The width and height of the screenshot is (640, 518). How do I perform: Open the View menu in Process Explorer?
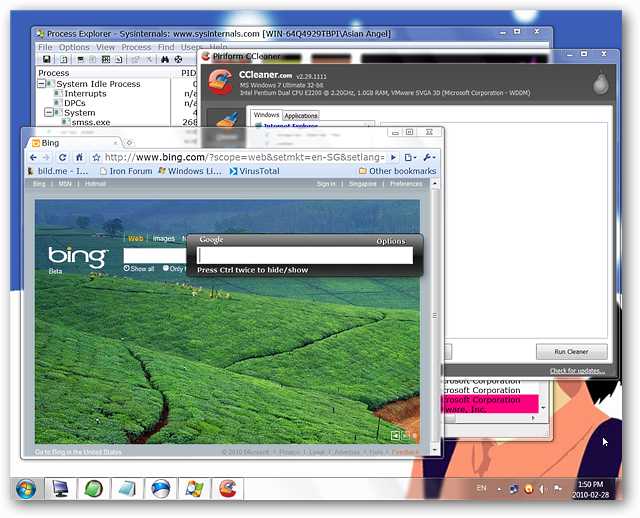[x=105, y=47]
